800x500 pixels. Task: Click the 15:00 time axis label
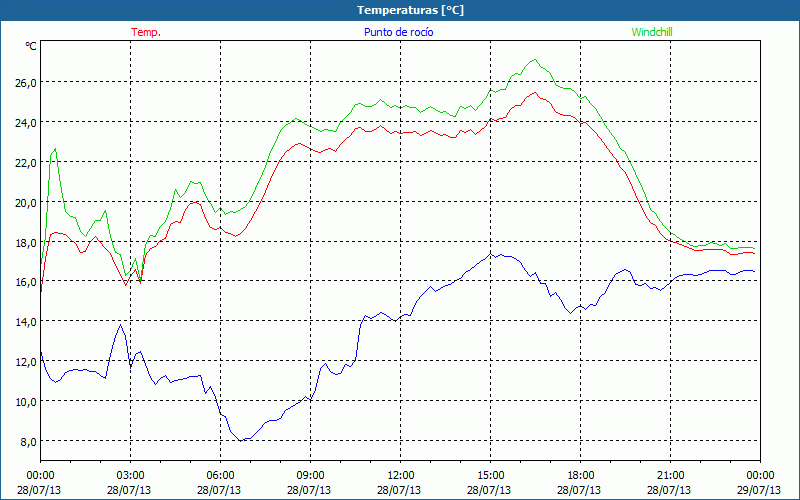pos(490,476)
